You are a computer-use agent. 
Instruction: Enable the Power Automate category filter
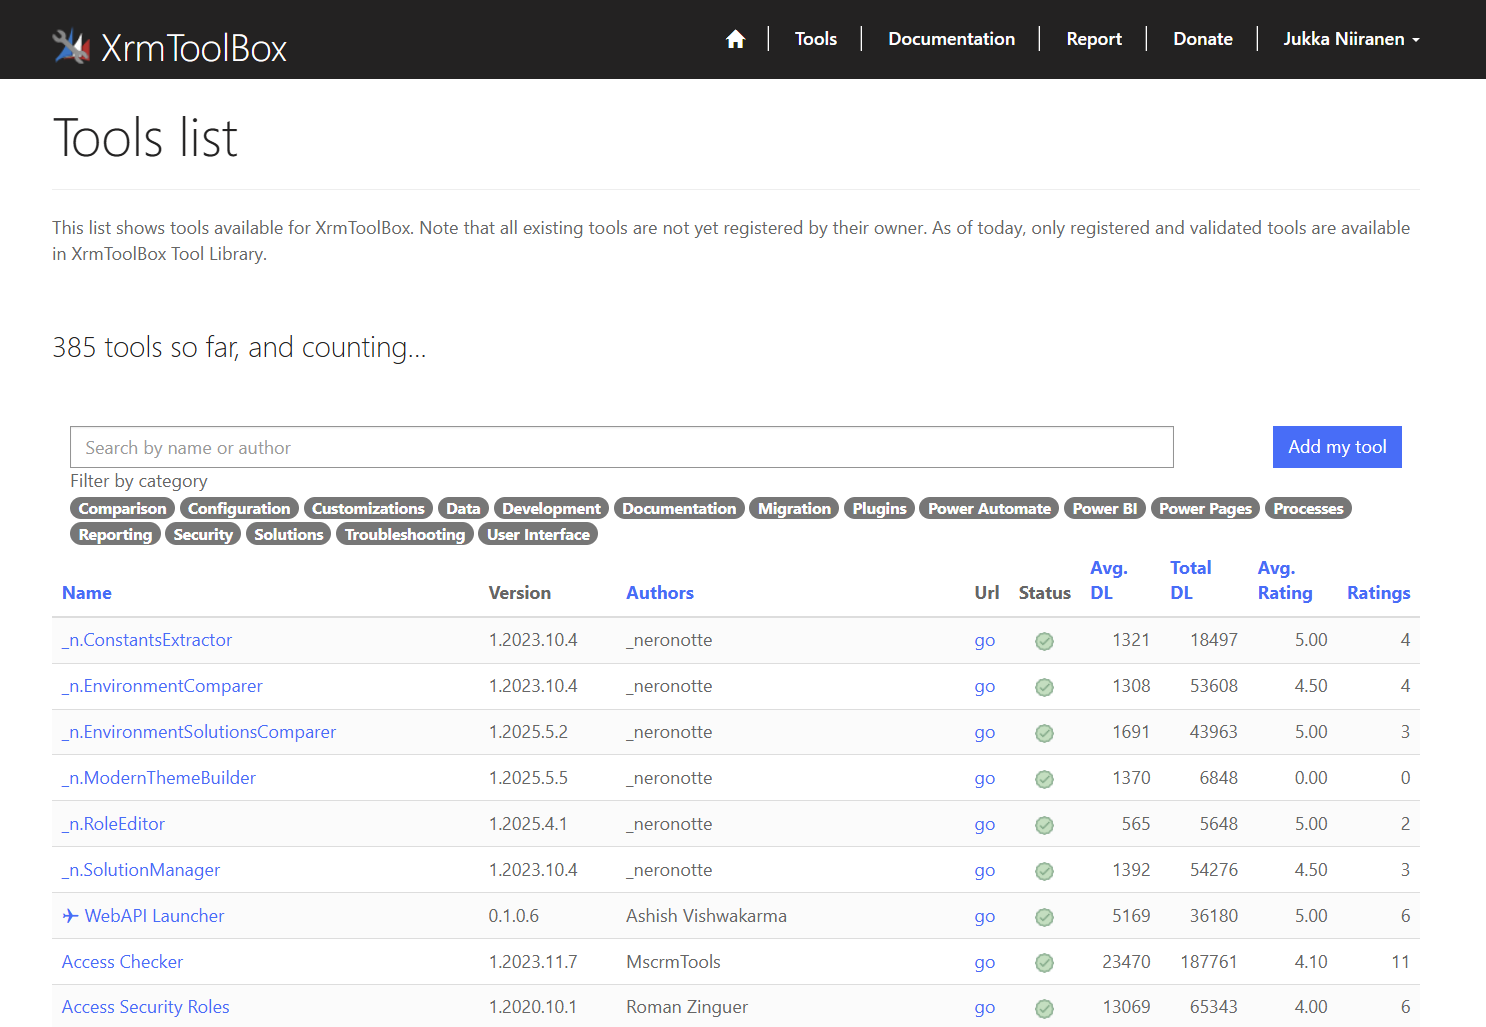pos(988,509)
